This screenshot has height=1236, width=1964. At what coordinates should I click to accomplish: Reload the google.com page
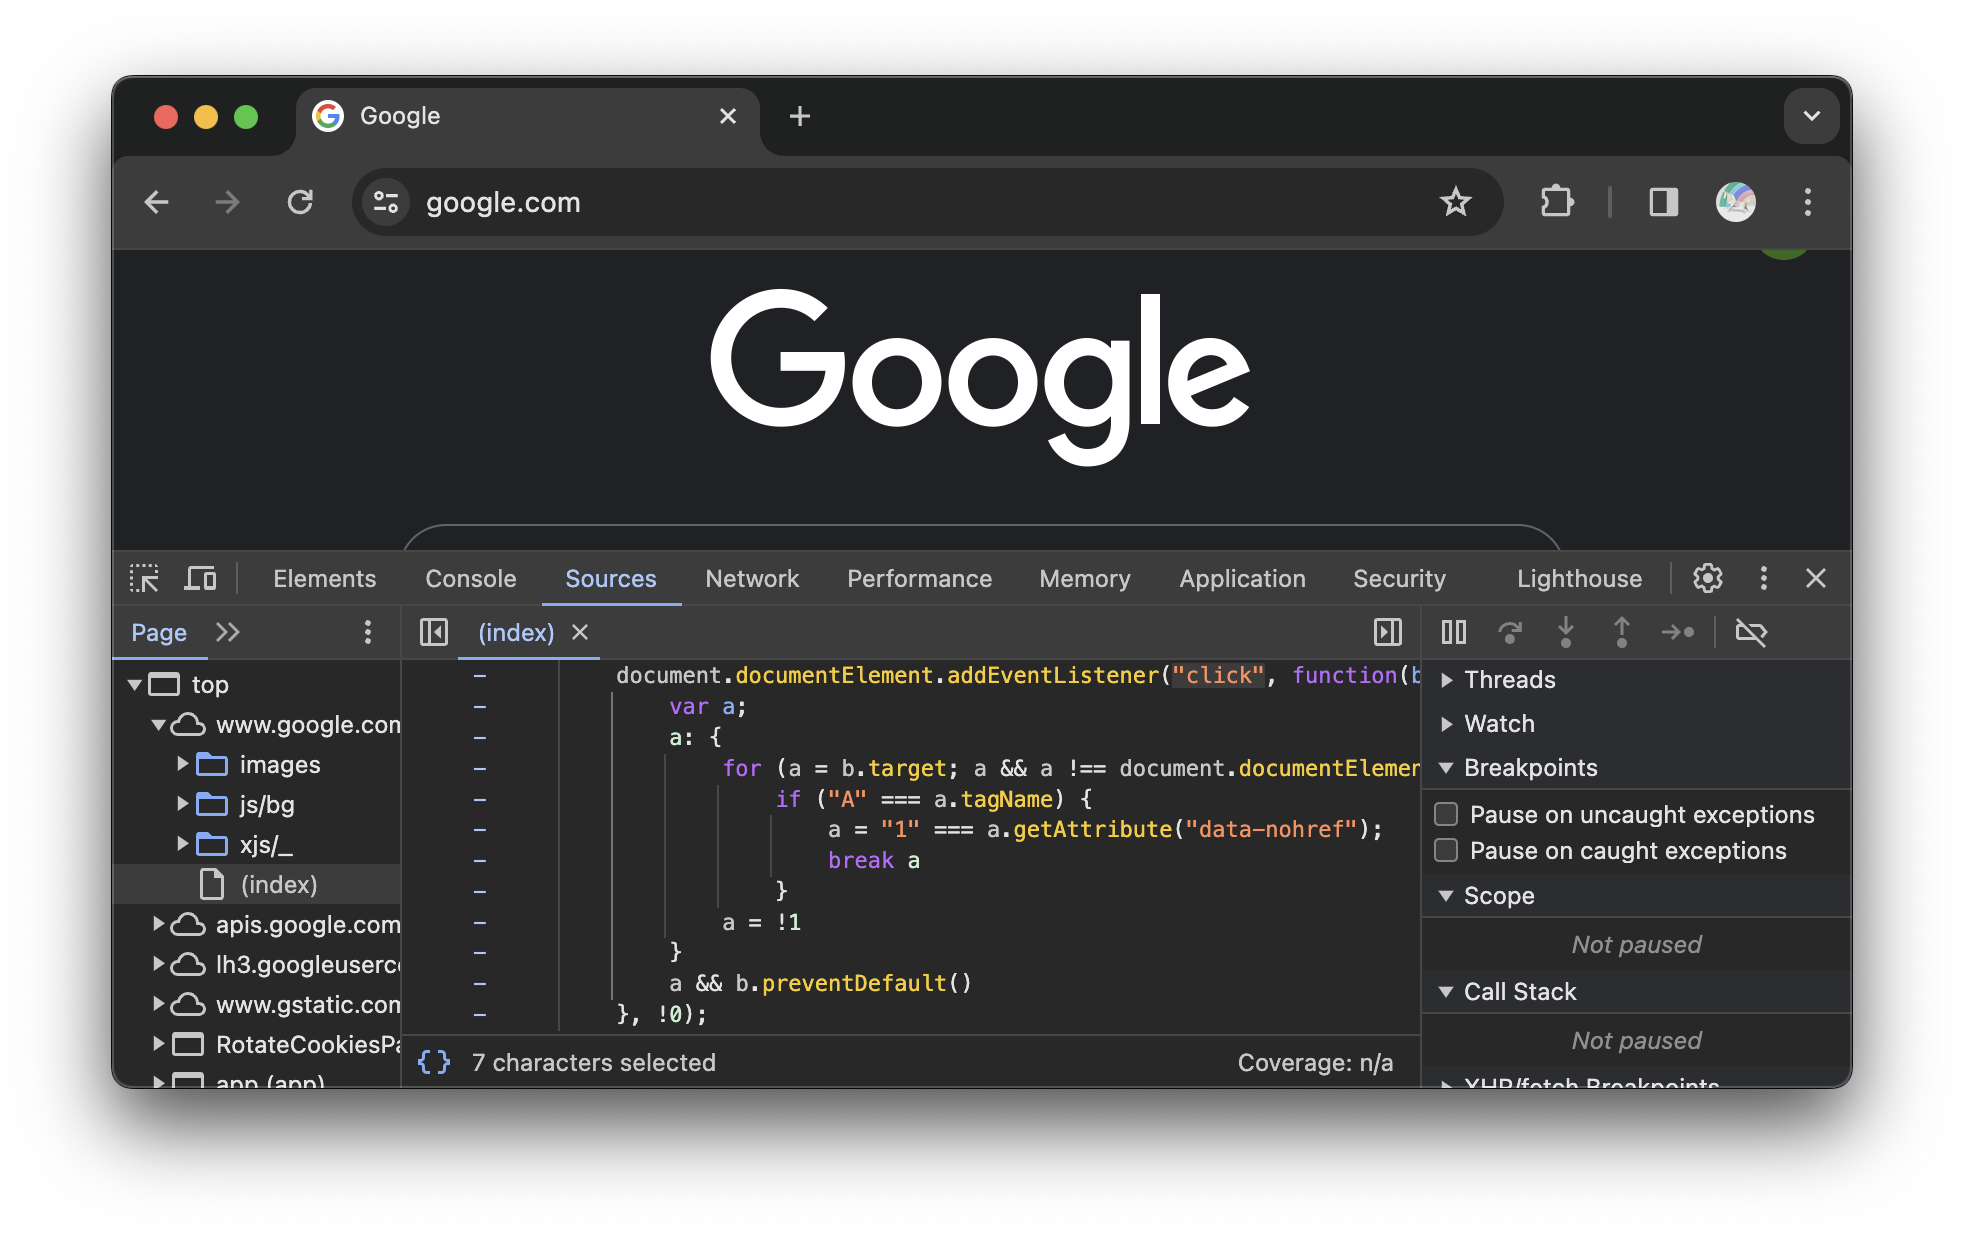pos(300,202)
